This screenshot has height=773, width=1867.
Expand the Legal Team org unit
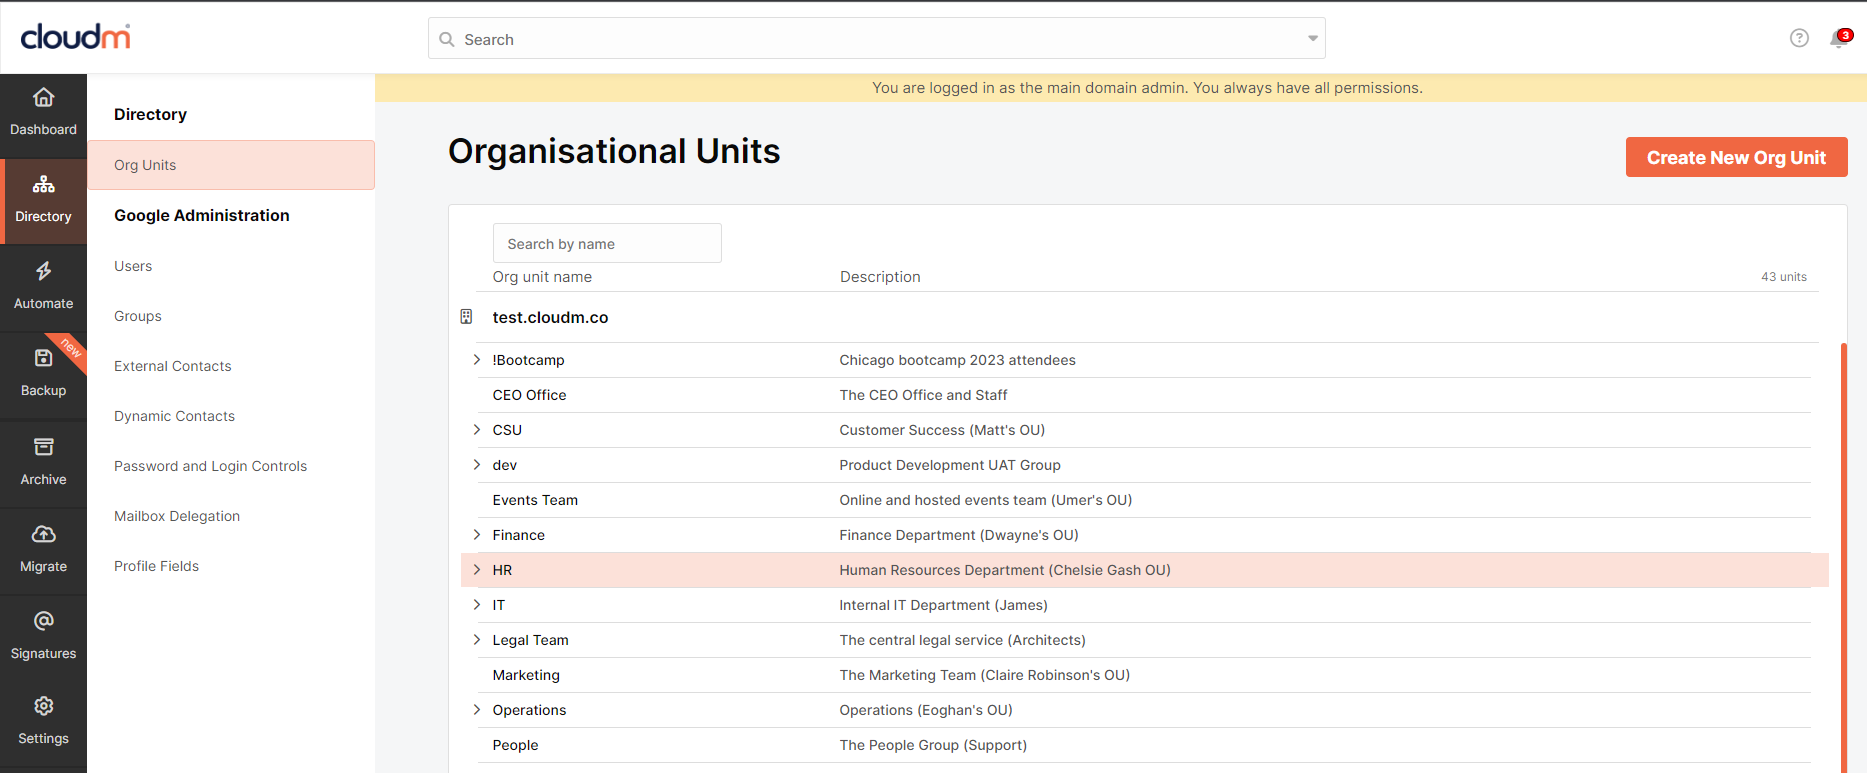tap(476, 640)
